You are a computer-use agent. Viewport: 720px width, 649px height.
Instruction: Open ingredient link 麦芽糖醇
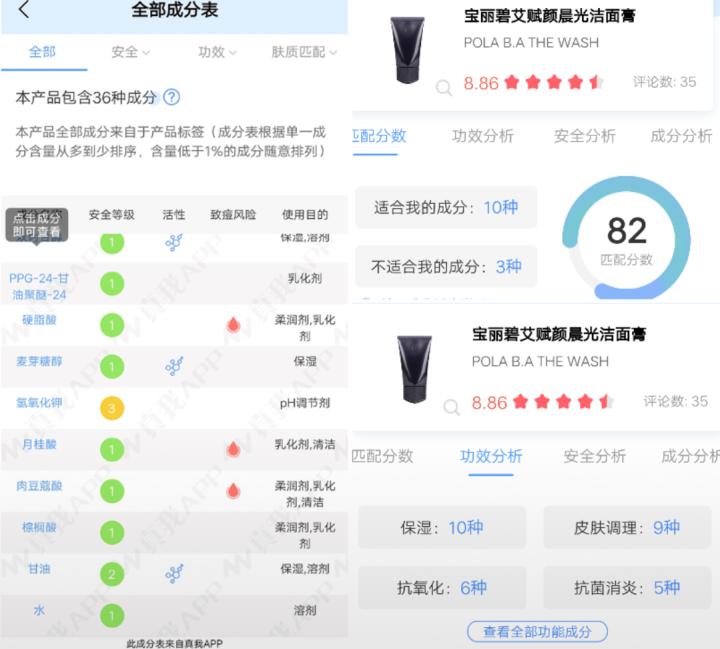click(x=39, y=361)
